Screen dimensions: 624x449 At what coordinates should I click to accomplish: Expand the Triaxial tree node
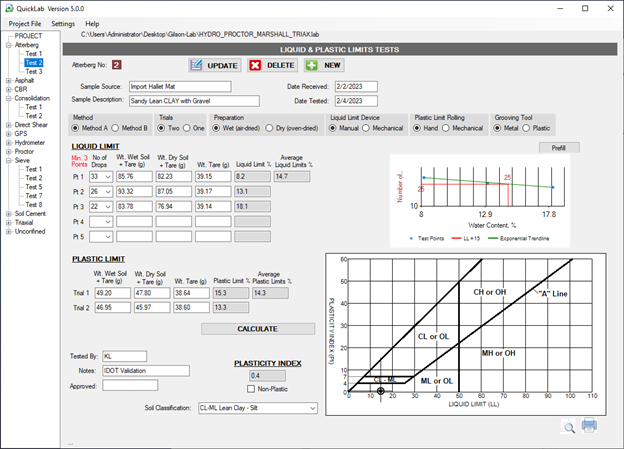tap(9, 223)
